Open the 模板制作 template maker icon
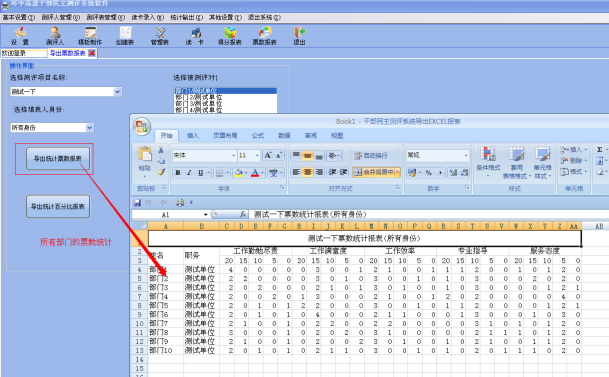 tap(90, 36)
